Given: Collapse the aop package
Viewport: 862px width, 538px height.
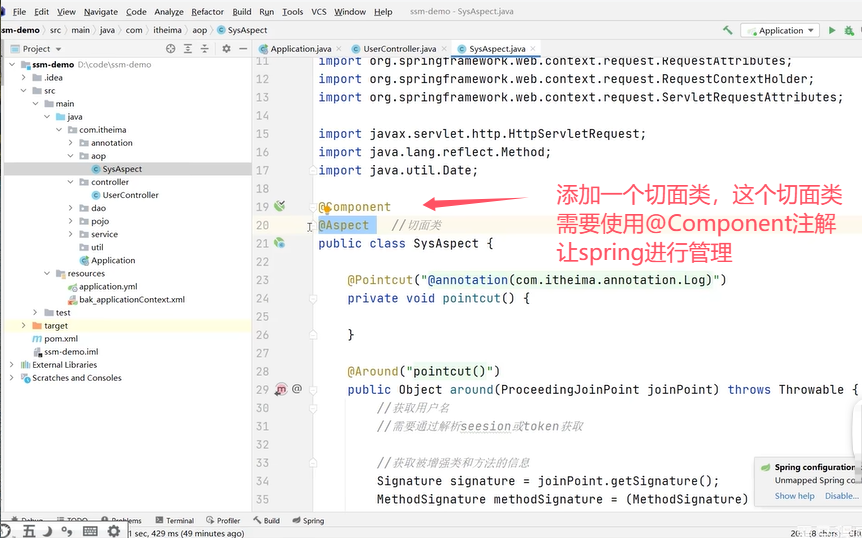Looking at the screenshot, I should [70, 156].
